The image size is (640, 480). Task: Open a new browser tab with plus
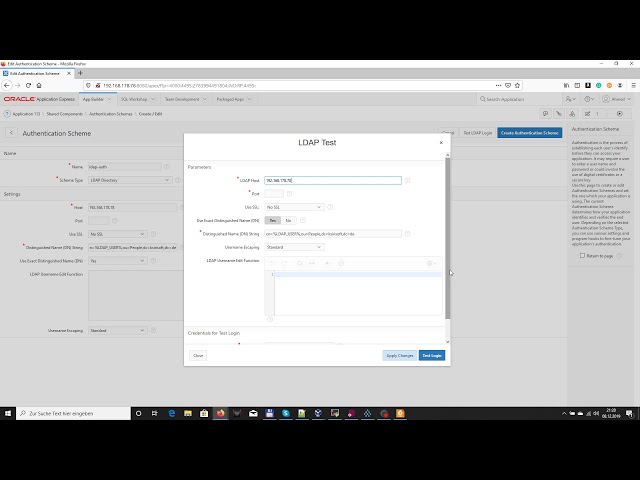pos(80,73)
